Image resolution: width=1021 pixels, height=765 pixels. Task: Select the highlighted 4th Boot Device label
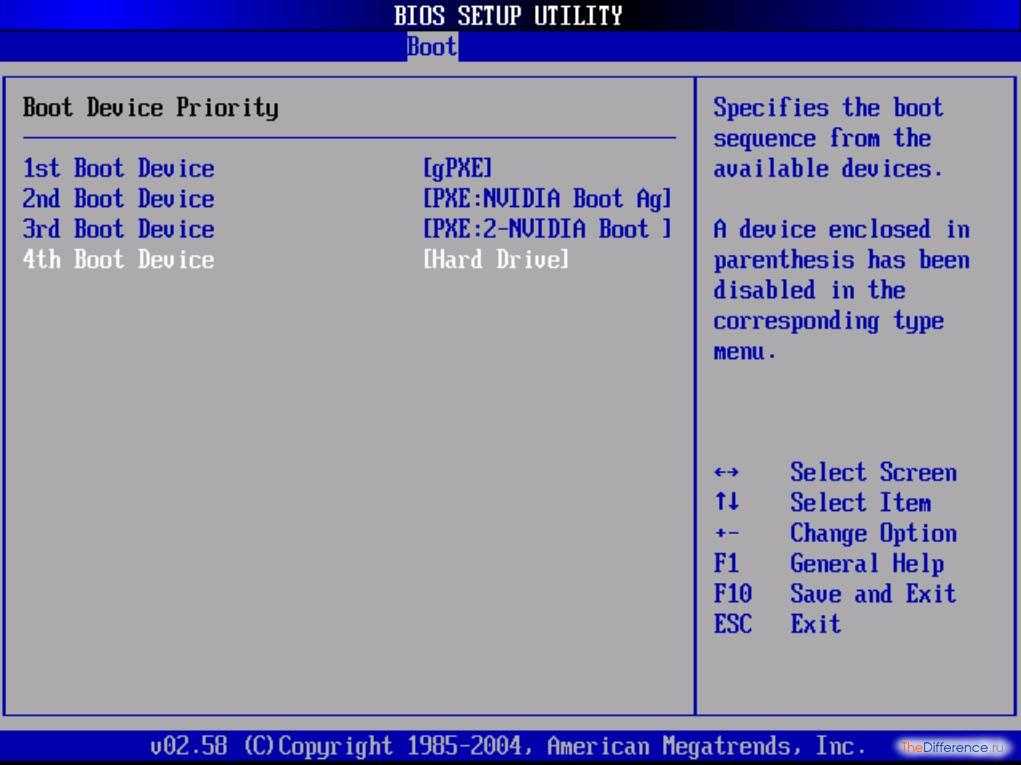pos(119,260)
